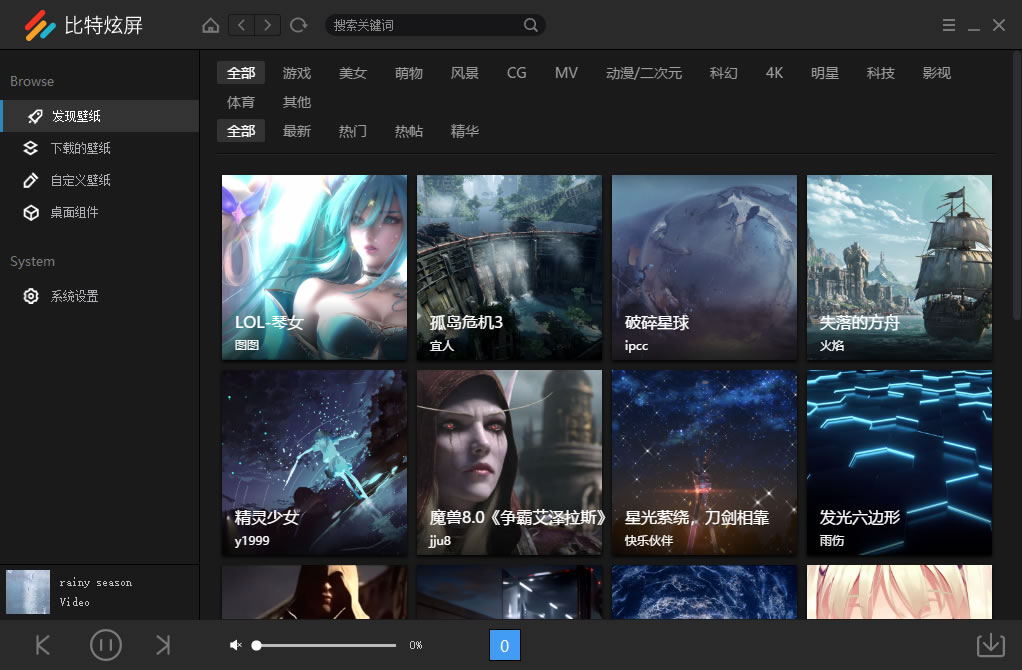
Task: Open 发现壁纸 in the sidebar
Action: [x=100, y=116]
